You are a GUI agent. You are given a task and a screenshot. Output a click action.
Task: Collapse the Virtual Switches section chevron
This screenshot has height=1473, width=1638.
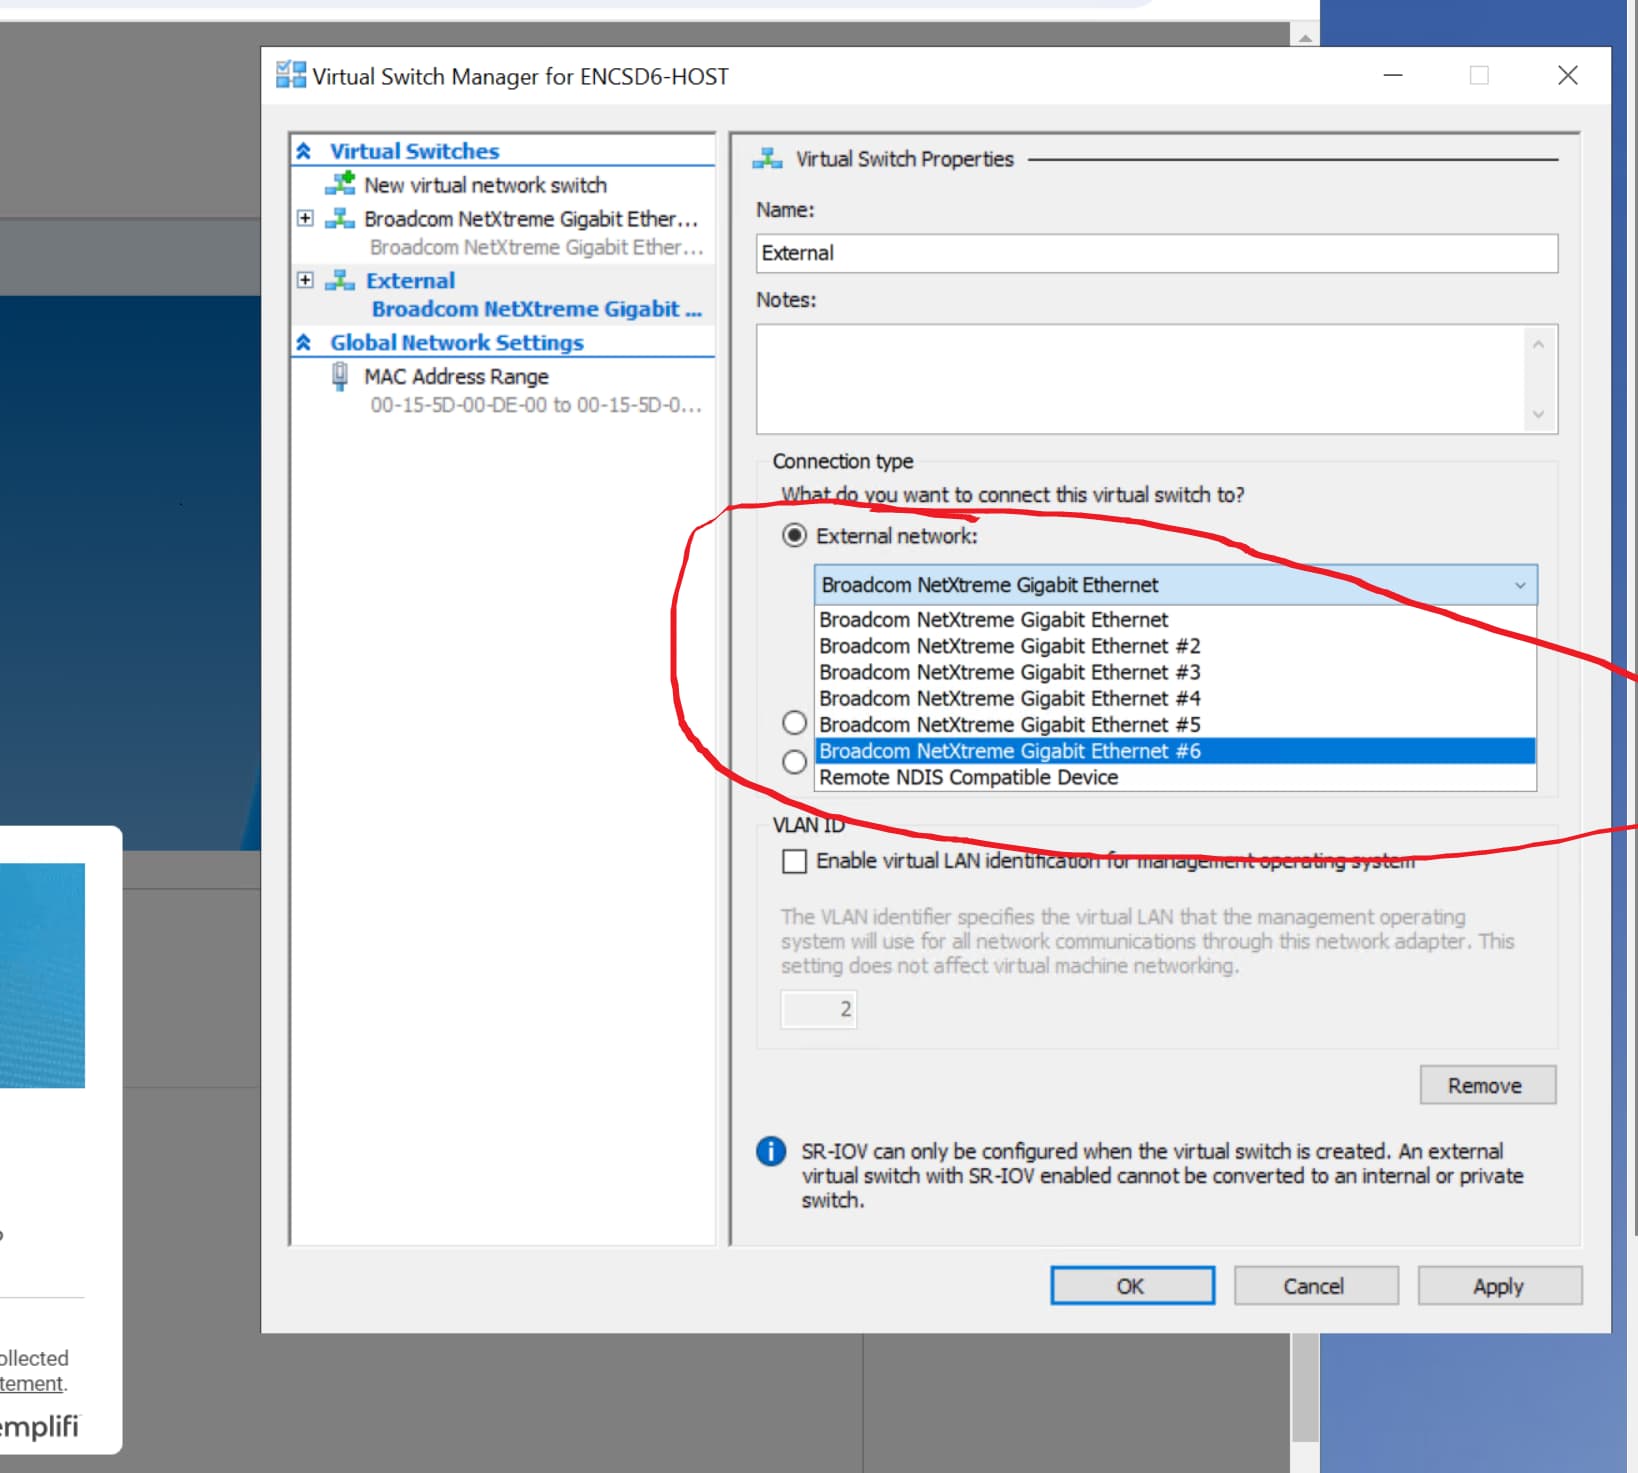(303, 150)
